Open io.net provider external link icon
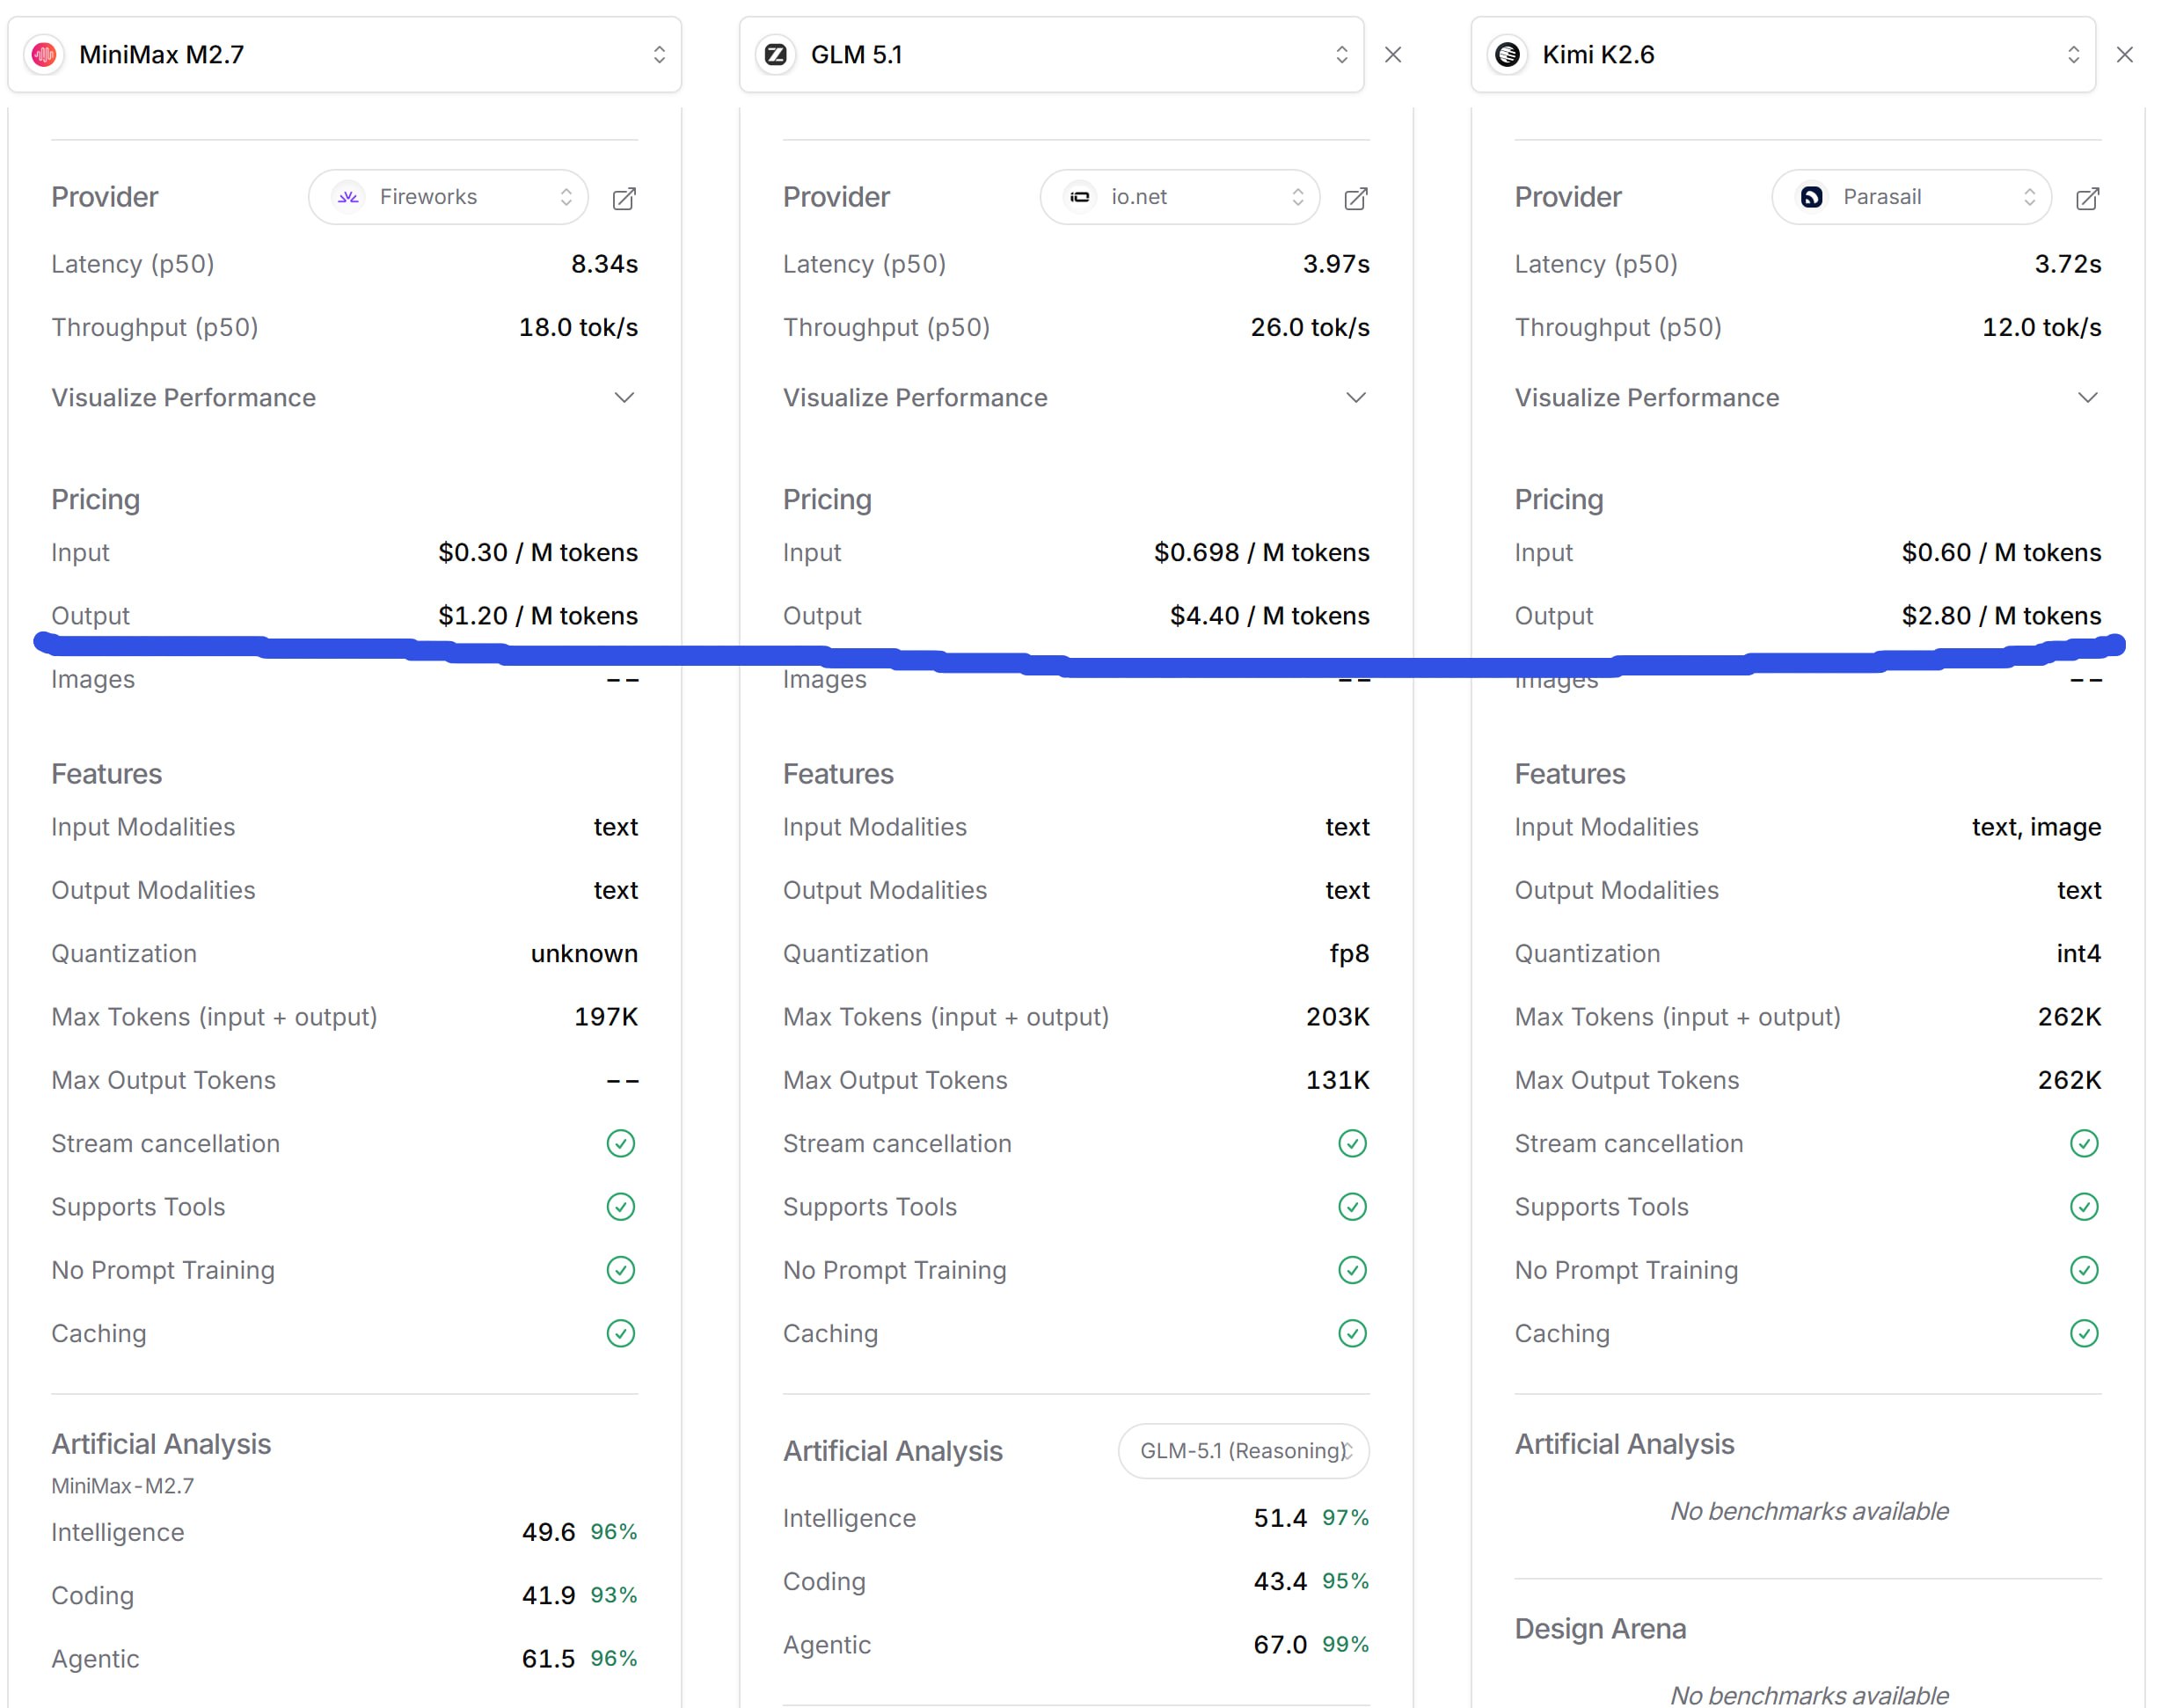Image resolution: width=2176 pixels, height=1708 pixels. pos(1355,198)
